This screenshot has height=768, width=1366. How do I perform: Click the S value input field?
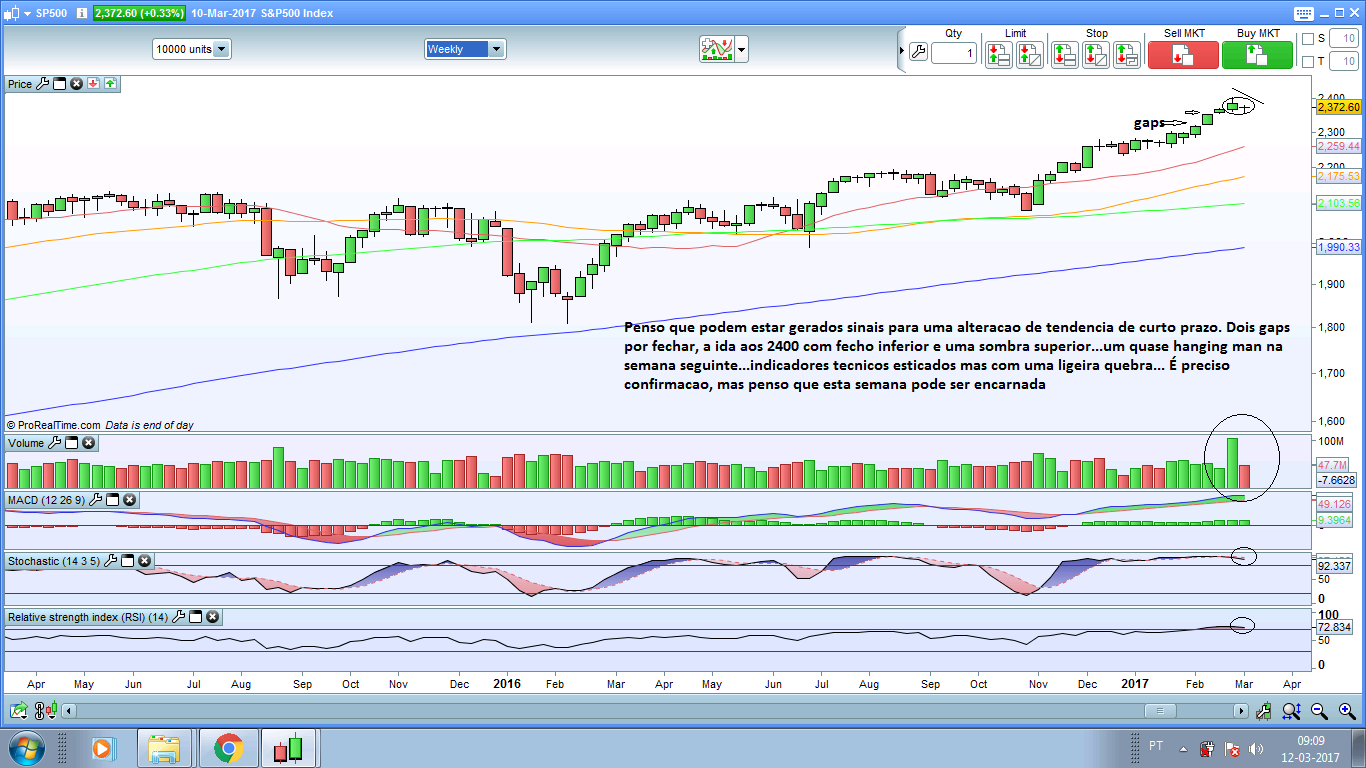point(1343,39)
